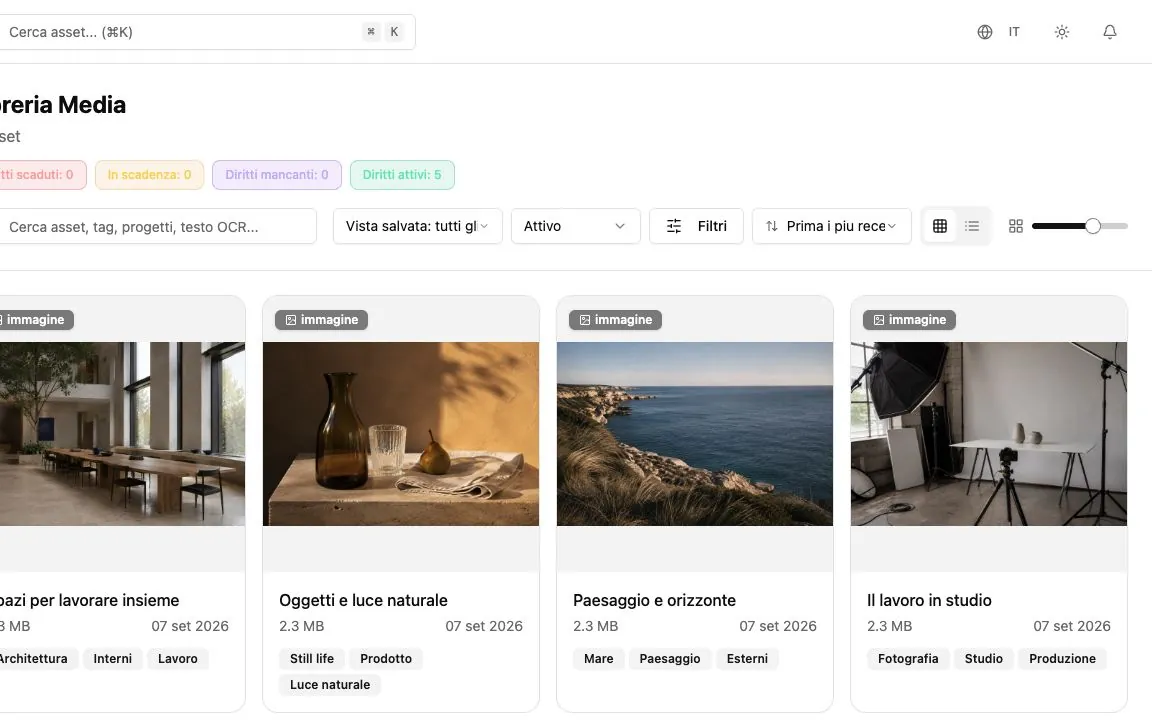Click the 'Prodotto' tag

(x=386, y=658)
